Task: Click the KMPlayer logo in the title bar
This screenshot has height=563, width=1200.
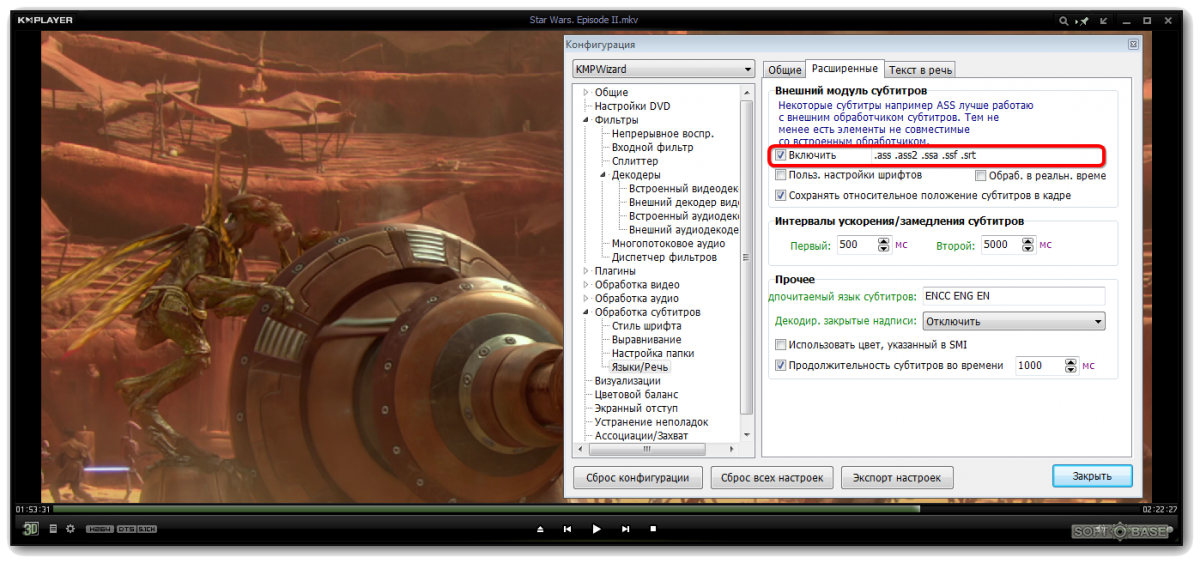Action: 45,19
